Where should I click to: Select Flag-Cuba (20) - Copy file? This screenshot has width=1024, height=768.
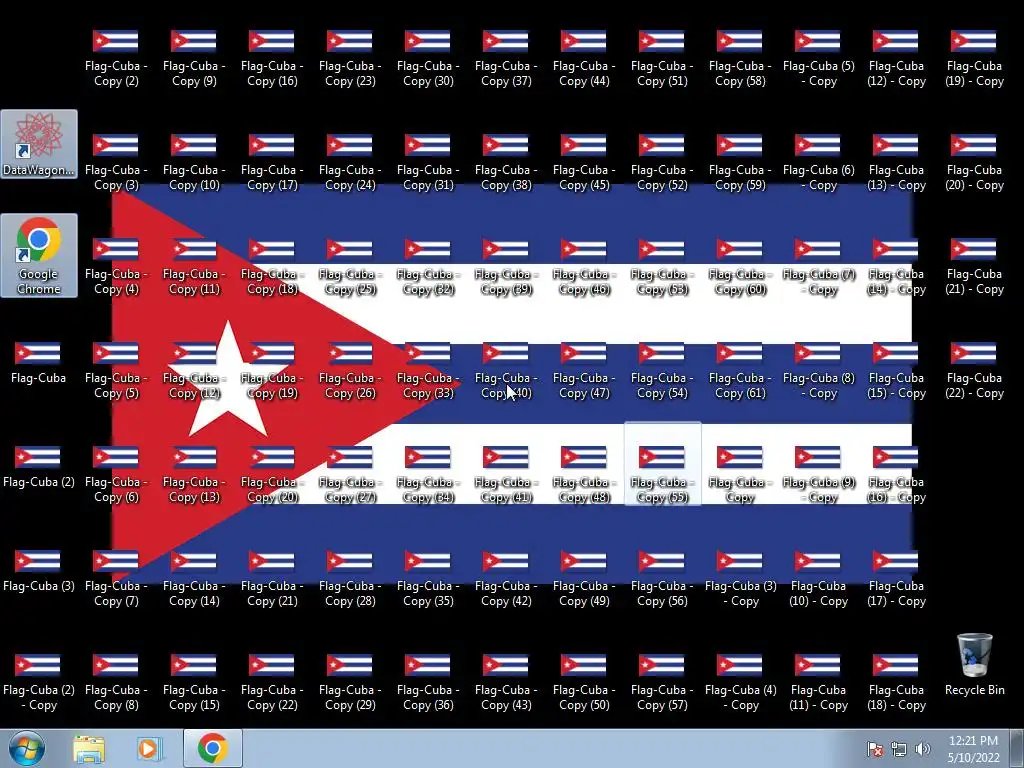click(x=974, y=163)
